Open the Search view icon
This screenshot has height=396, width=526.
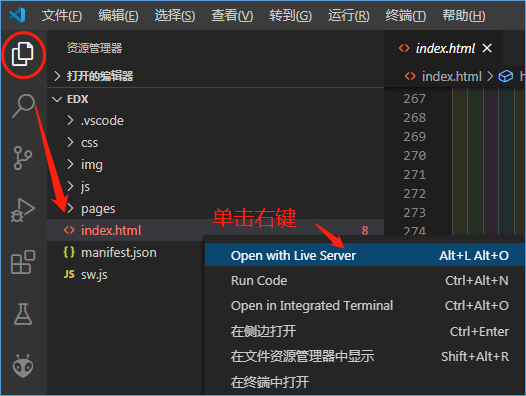tap(23, 105)
